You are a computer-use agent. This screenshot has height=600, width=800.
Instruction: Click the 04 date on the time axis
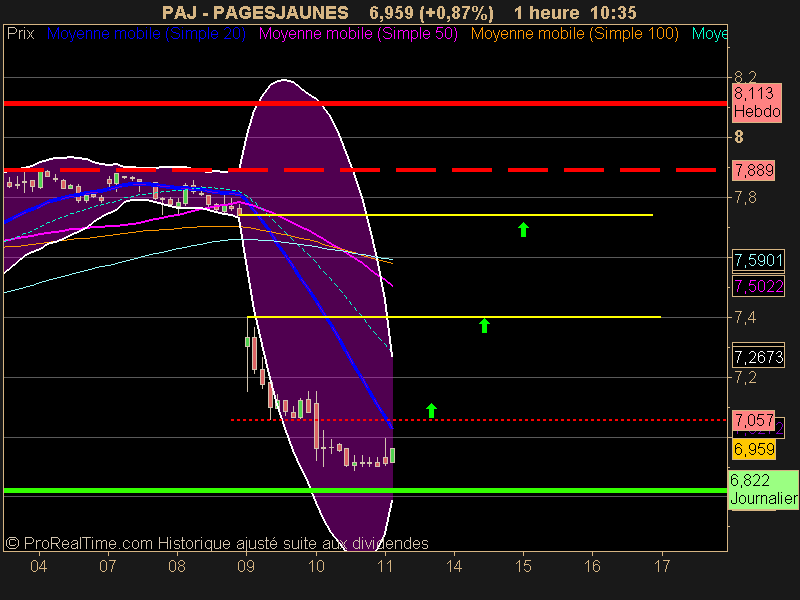coord(39,566)
